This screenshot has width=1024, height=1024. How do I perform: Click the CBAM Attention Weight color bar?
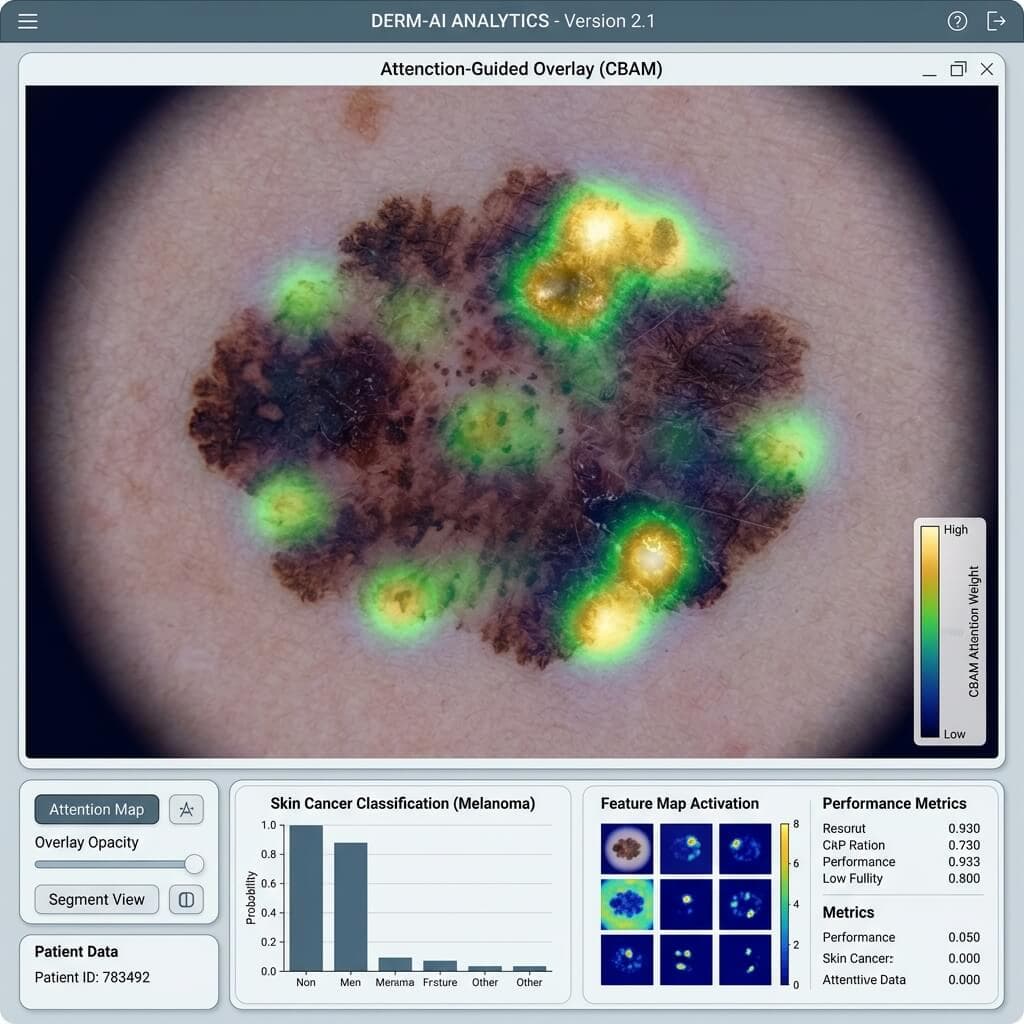(x=929, y=632)
